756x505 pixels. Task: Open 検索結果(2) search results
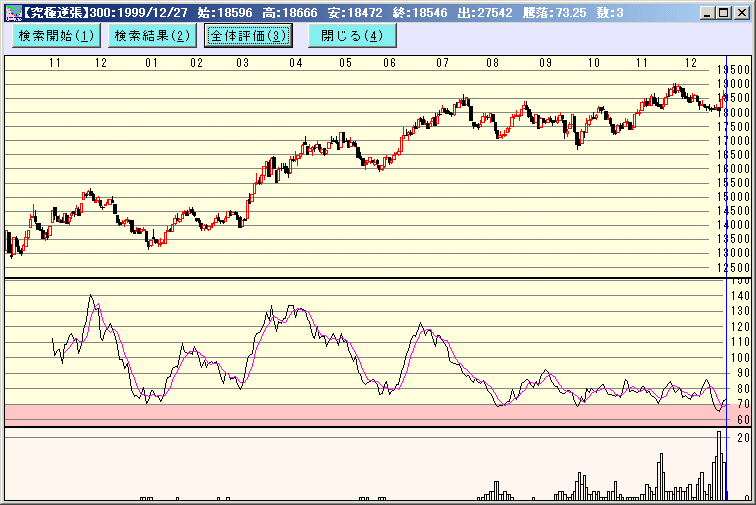click(151, 35)
